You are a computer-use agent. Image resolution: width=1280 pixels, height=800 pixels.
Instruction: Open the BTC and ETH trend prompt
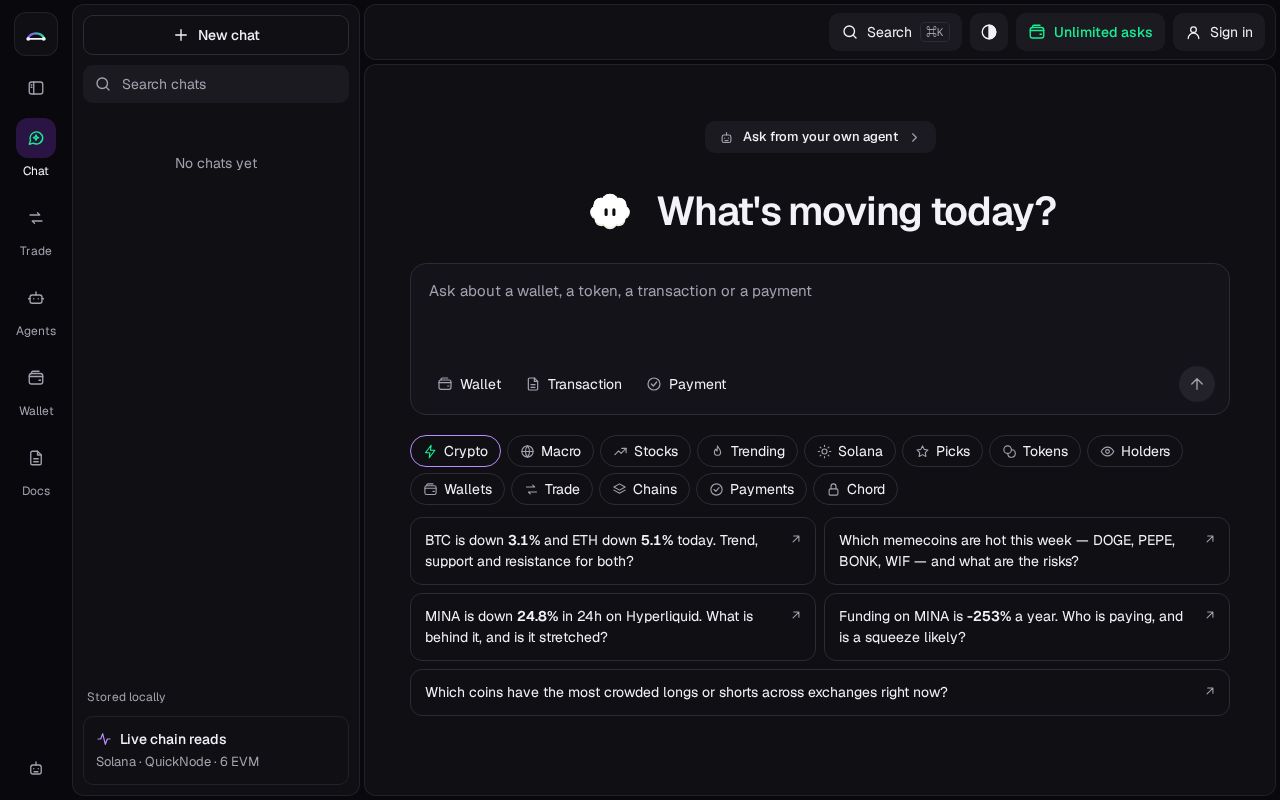click(x=613, y=551)
